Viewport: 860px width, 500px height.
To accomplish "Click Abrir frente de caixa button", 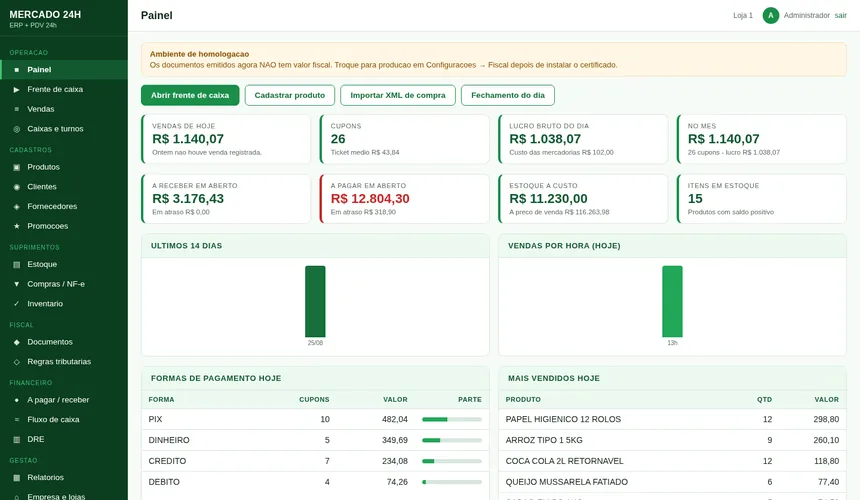I will coord(190,95).
